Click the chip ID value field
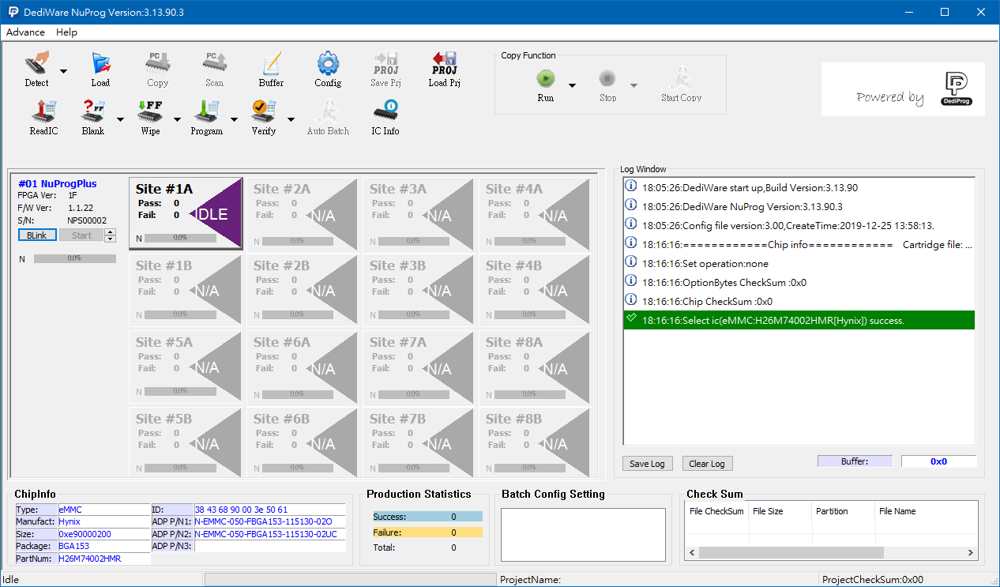The image size is (1000, 587). (x=270, y=510)
